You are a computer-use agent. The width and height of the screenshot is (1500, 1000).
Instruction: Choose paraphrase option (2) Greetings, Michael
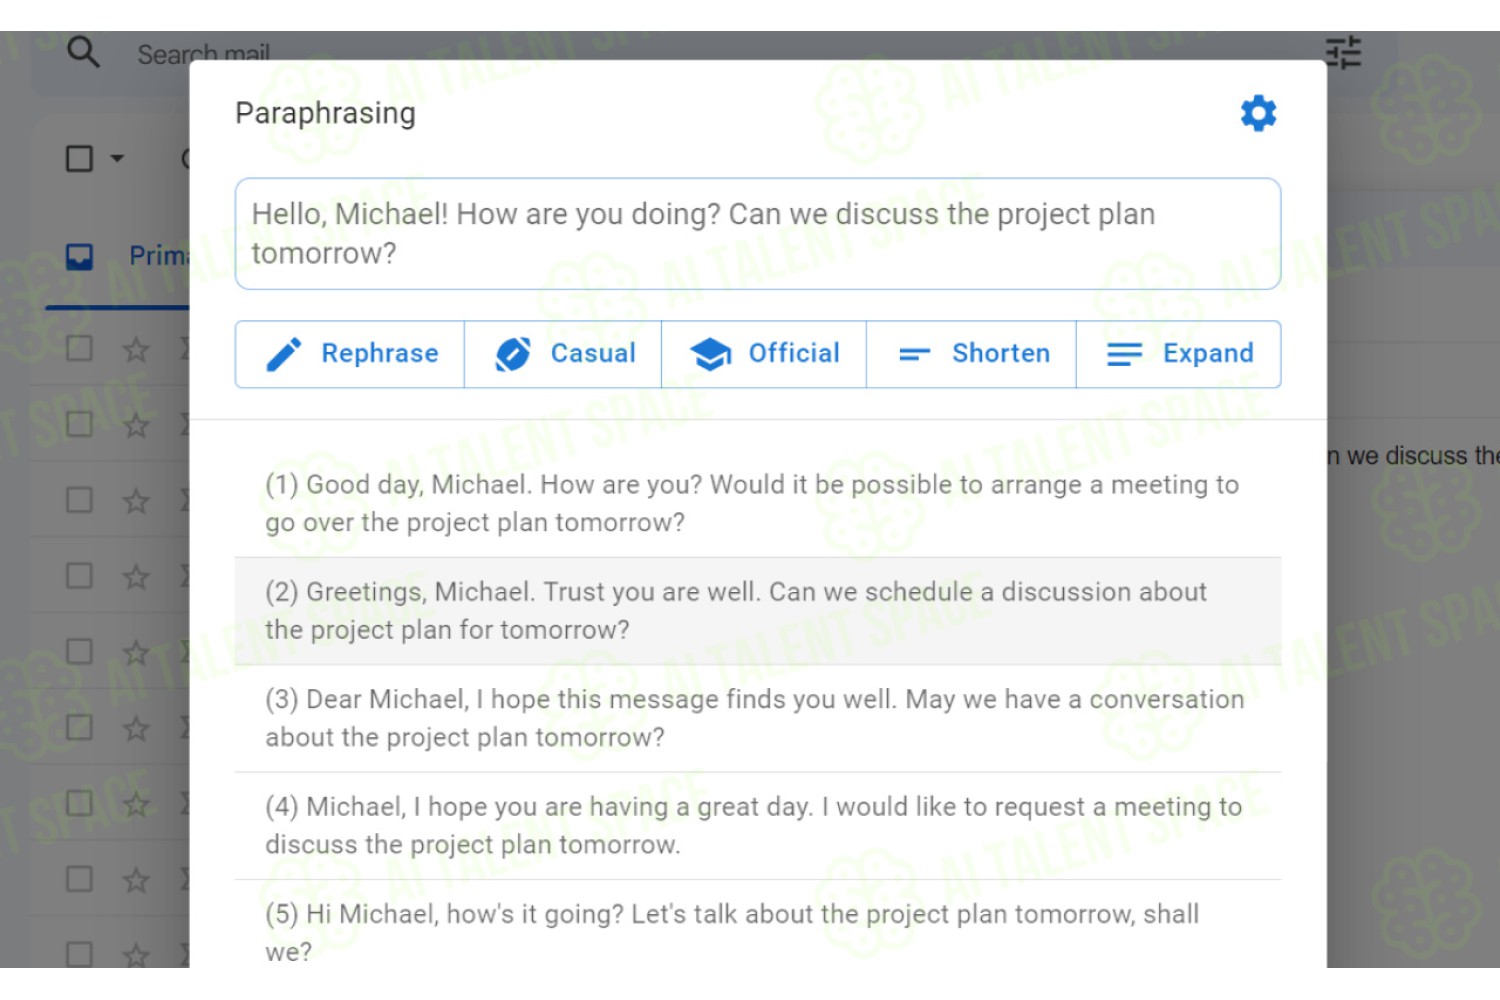click(x=758, y=611)
